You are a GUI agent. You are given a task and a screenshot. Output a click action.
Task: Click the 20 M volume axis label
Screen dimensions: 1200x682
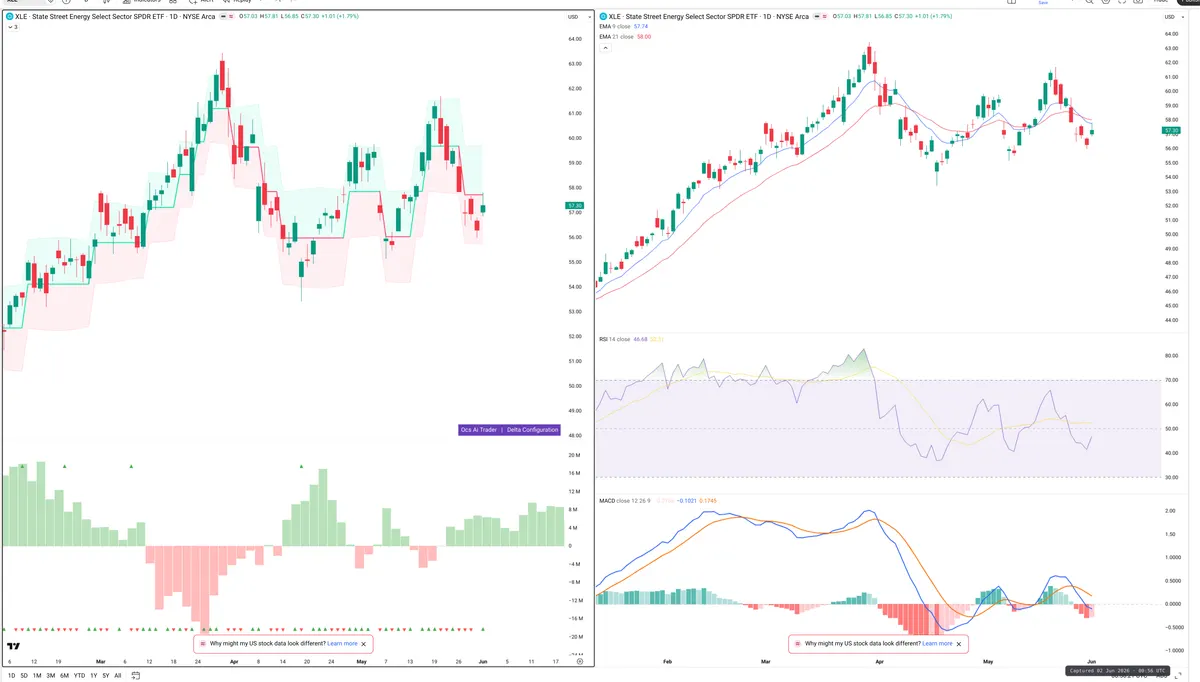click(574, 454)
